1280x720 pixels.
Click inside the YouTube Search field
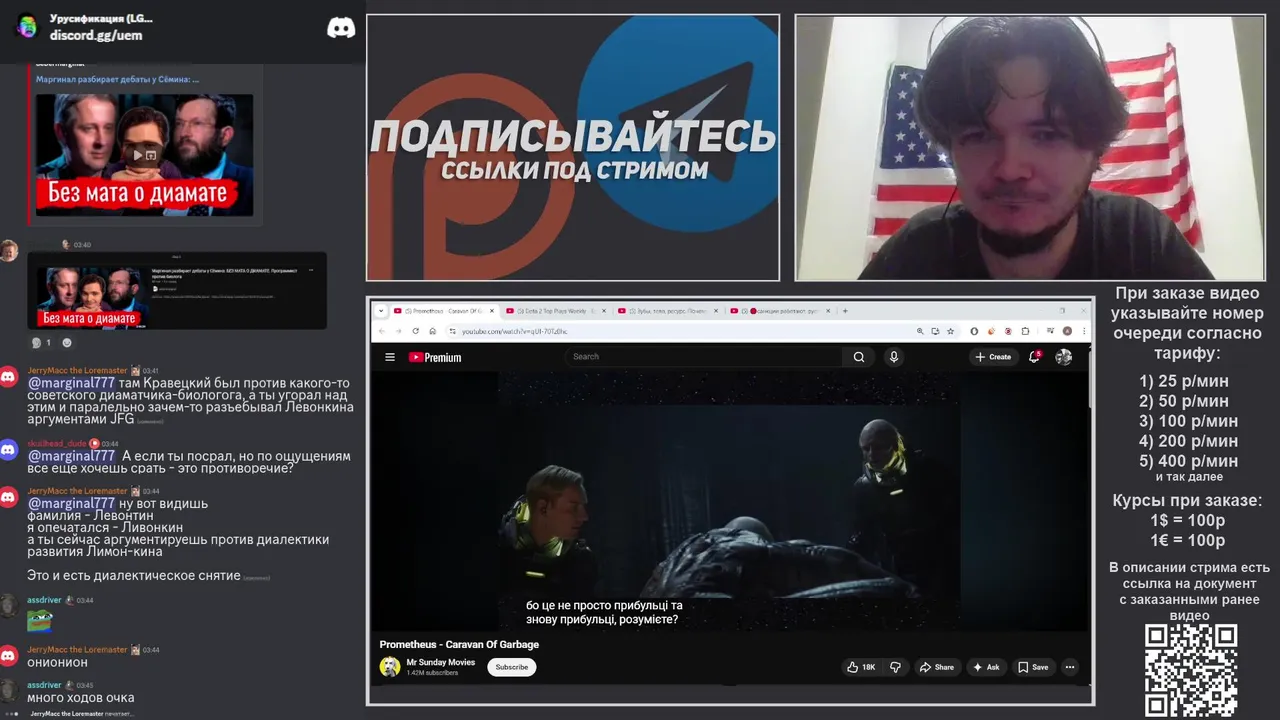click(x=705, y=357)
